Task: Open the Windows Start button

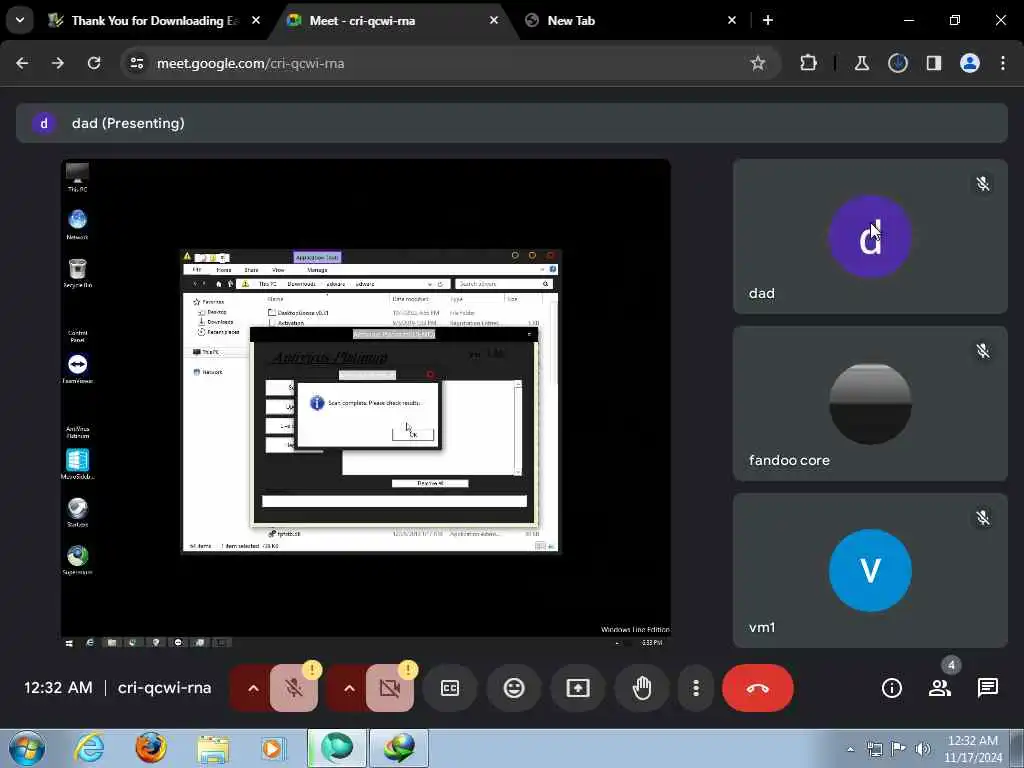Action: click(x=27, y=748)
